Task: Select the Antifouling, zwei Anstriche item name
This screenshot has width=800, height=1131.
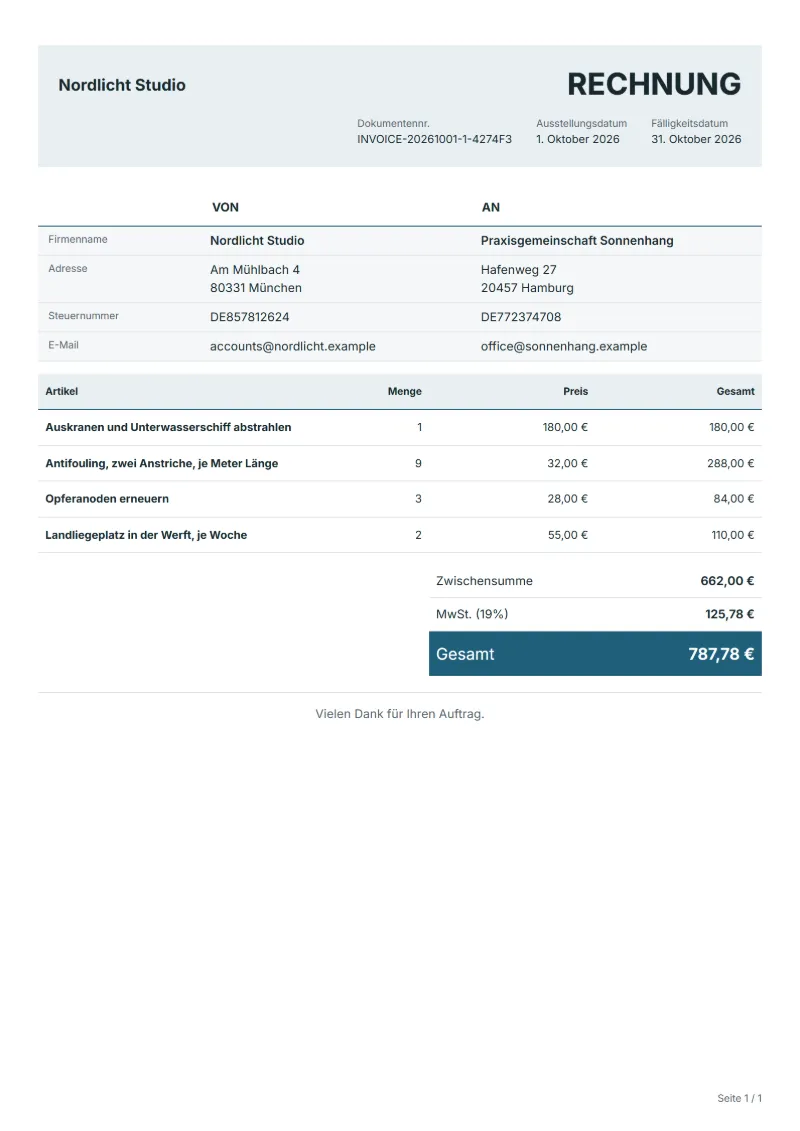Action: coord(162,463)
